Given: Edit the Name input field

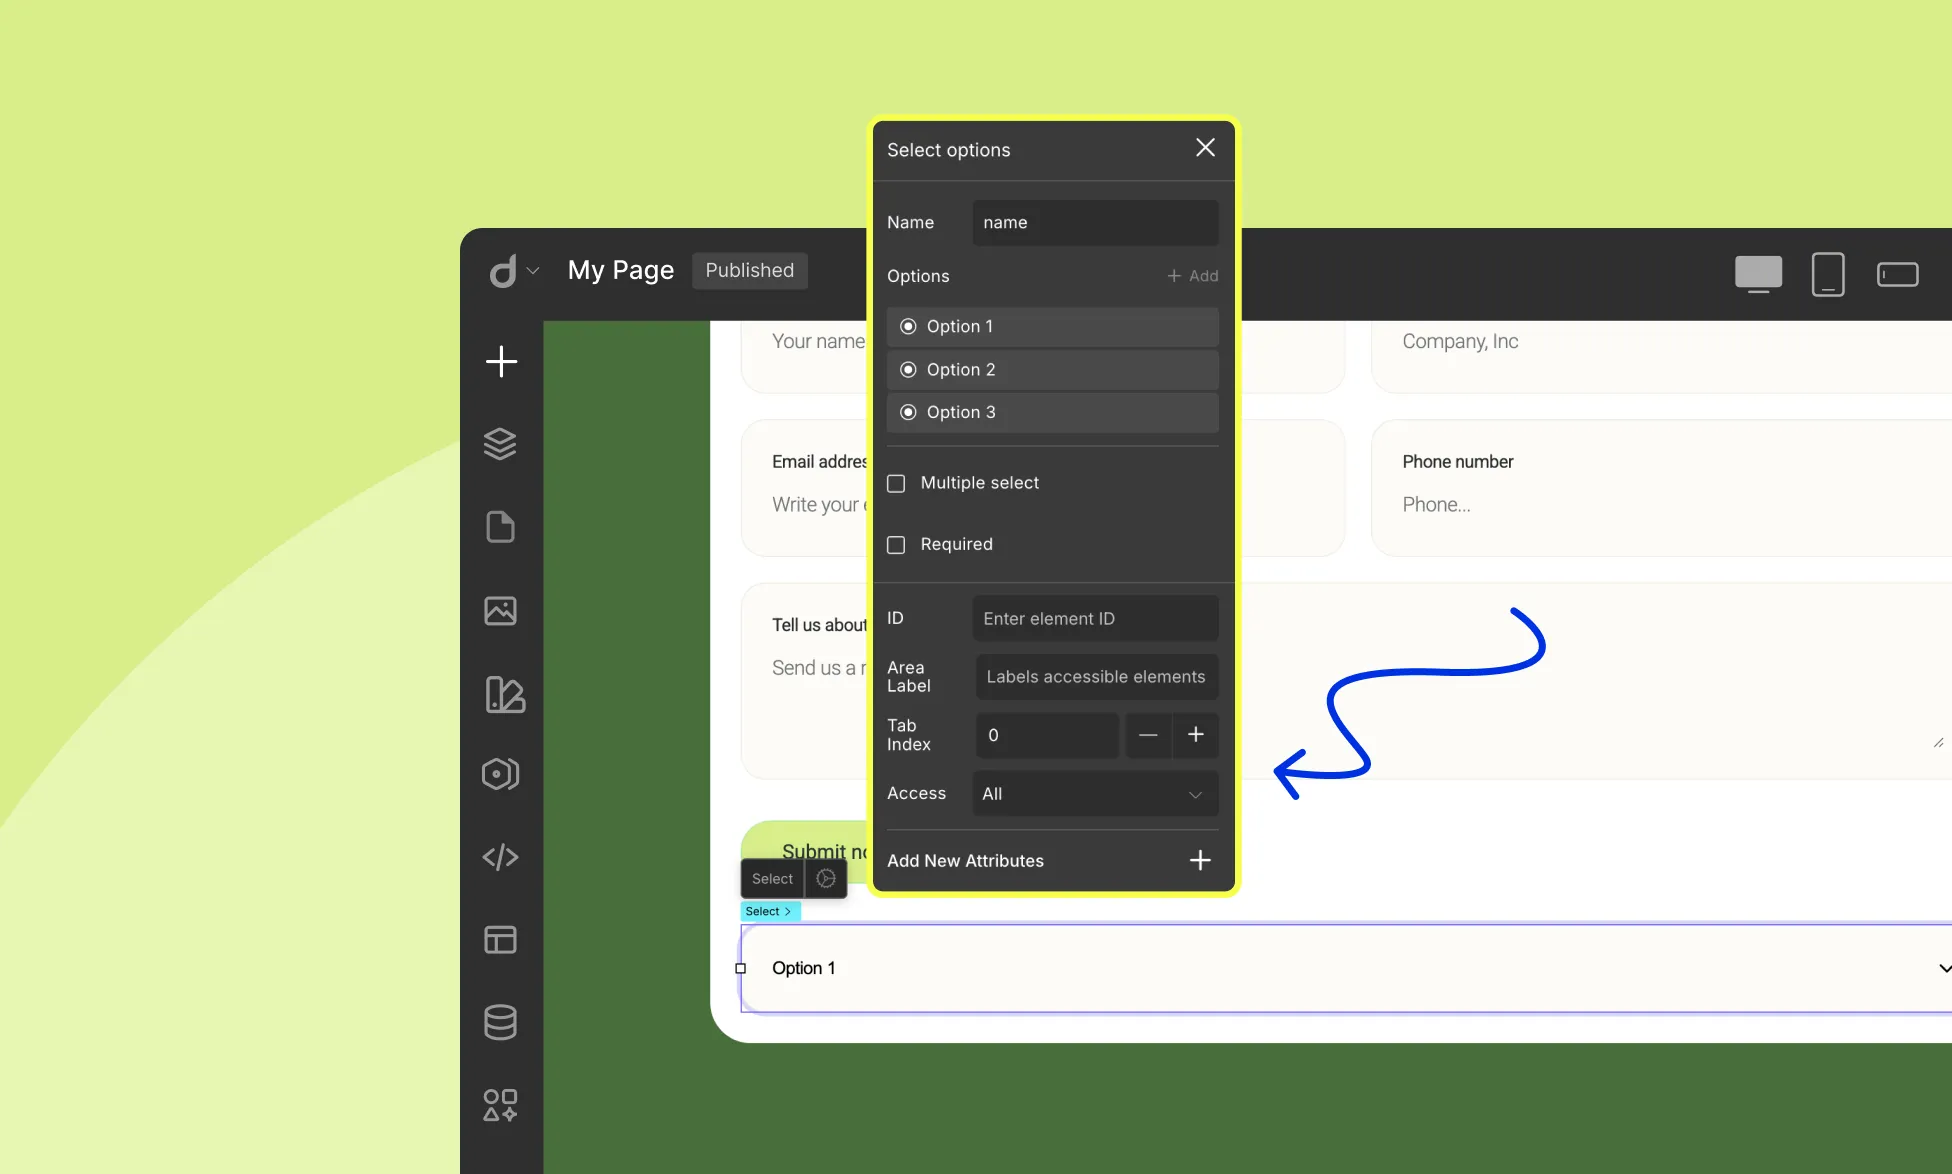Looking at the screenshot, I should click(x=1095, y=222).
